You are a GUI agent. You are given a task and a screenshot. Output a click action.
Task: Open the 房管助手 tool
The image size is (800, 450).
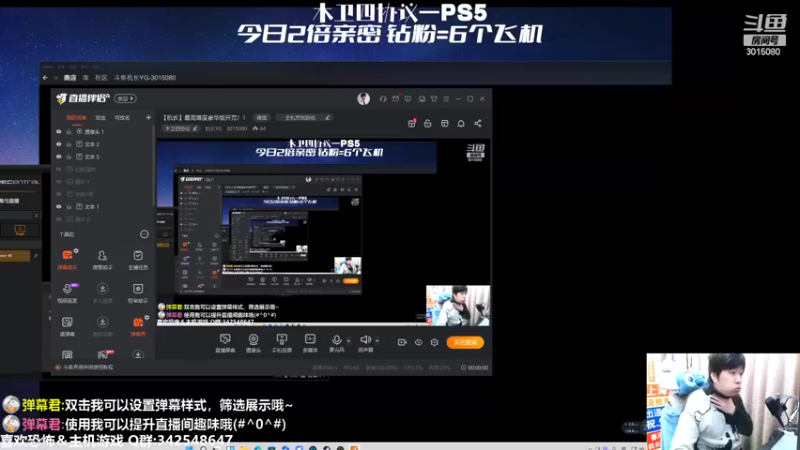(102, 259)
